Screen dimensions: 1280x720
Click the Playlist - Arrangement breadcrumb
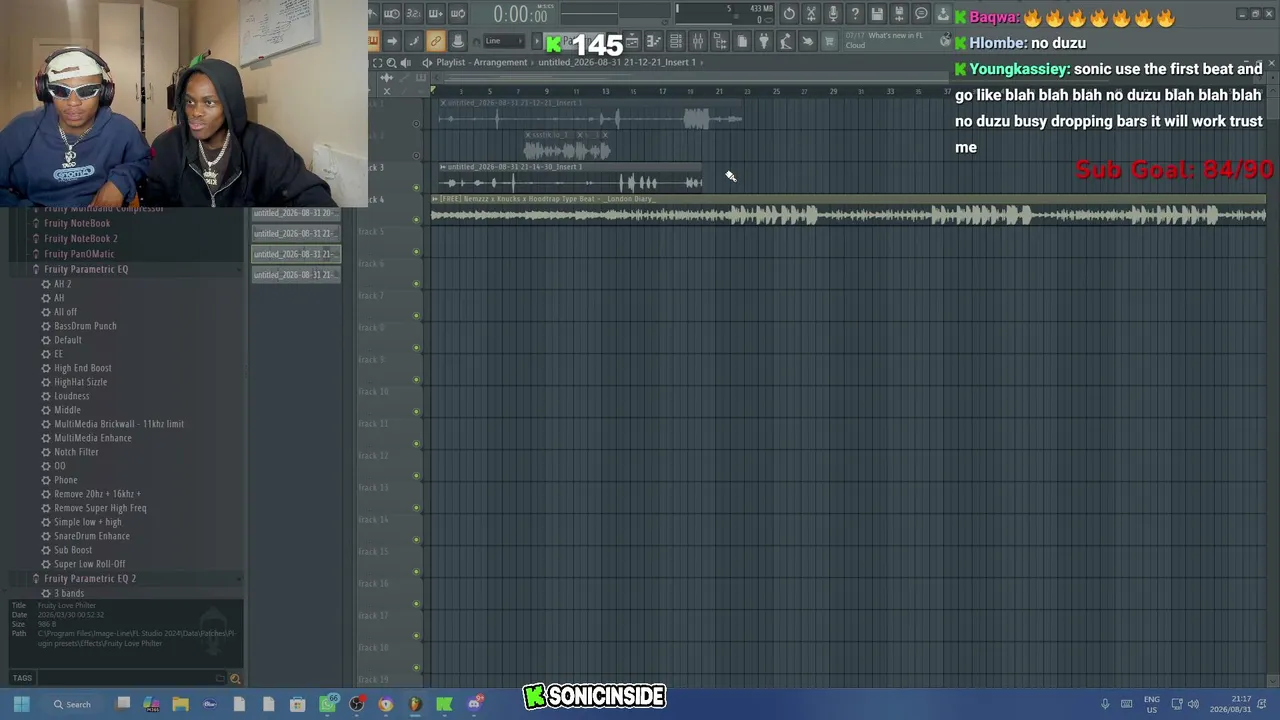[x=481, y=62]
